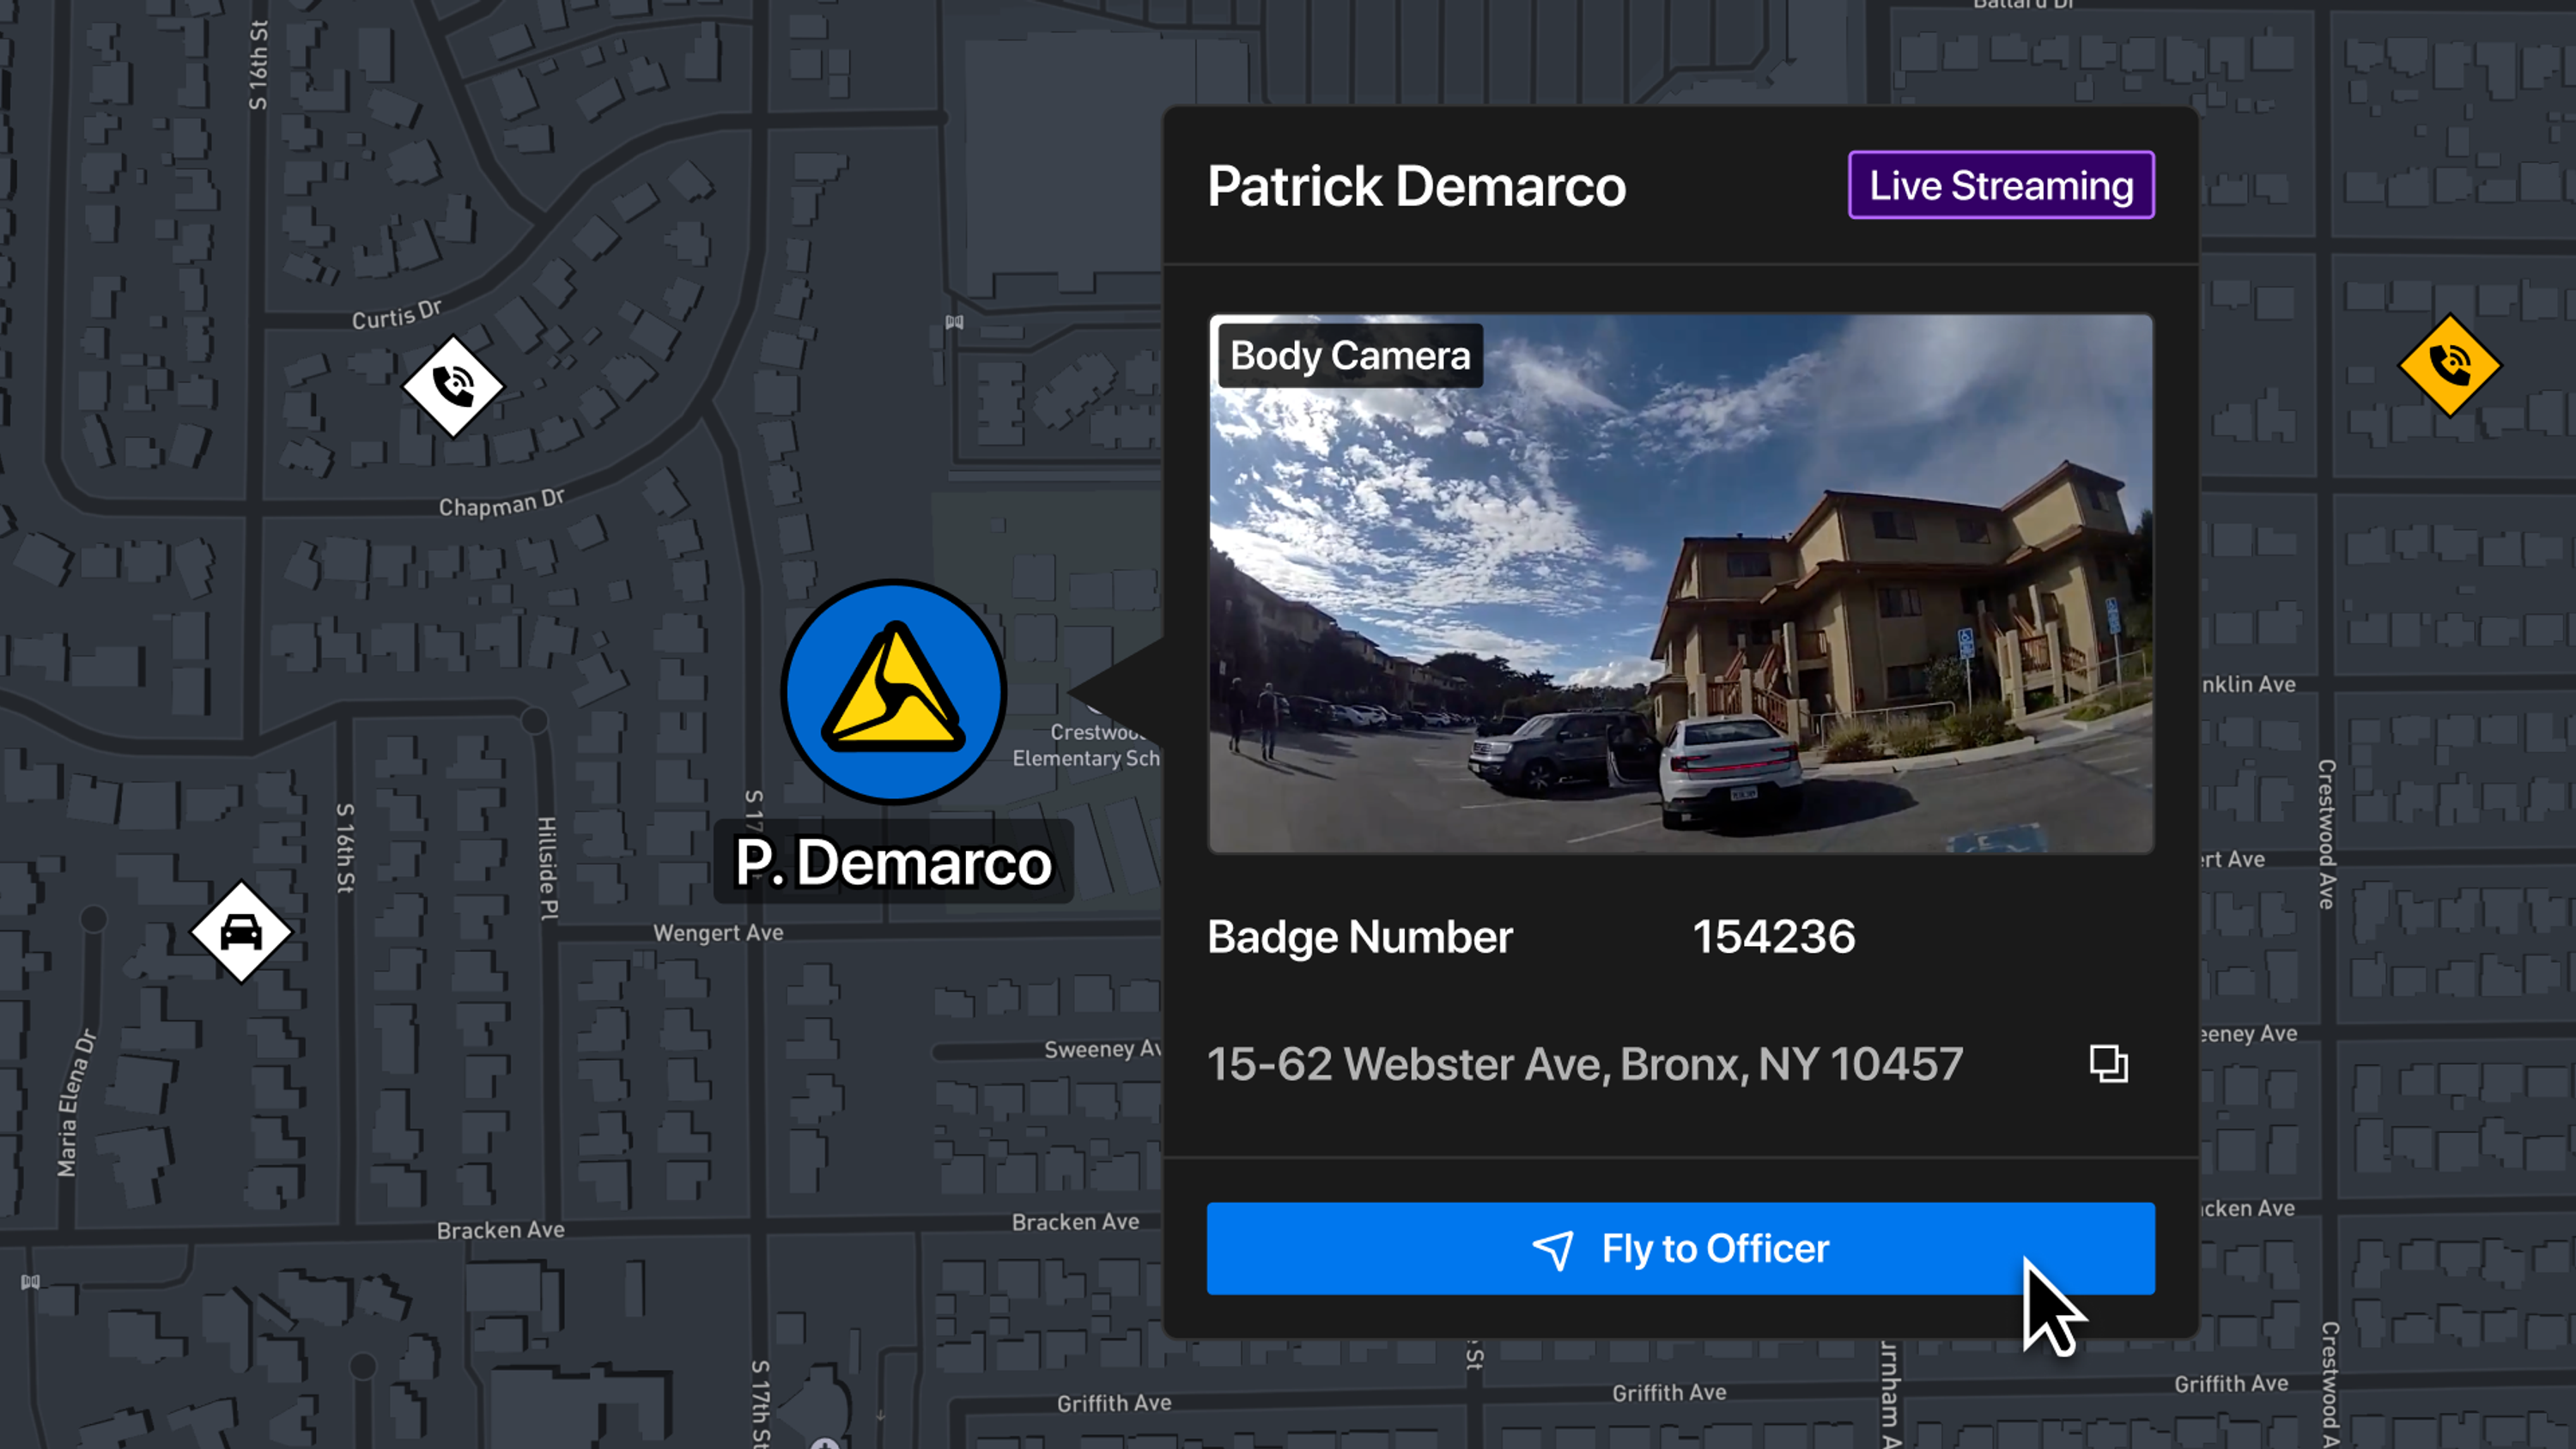The width and height of the screenshot is (2576, 1449).
Task: Click the Live Streaming status badge
Action: tap(2001, 184)
